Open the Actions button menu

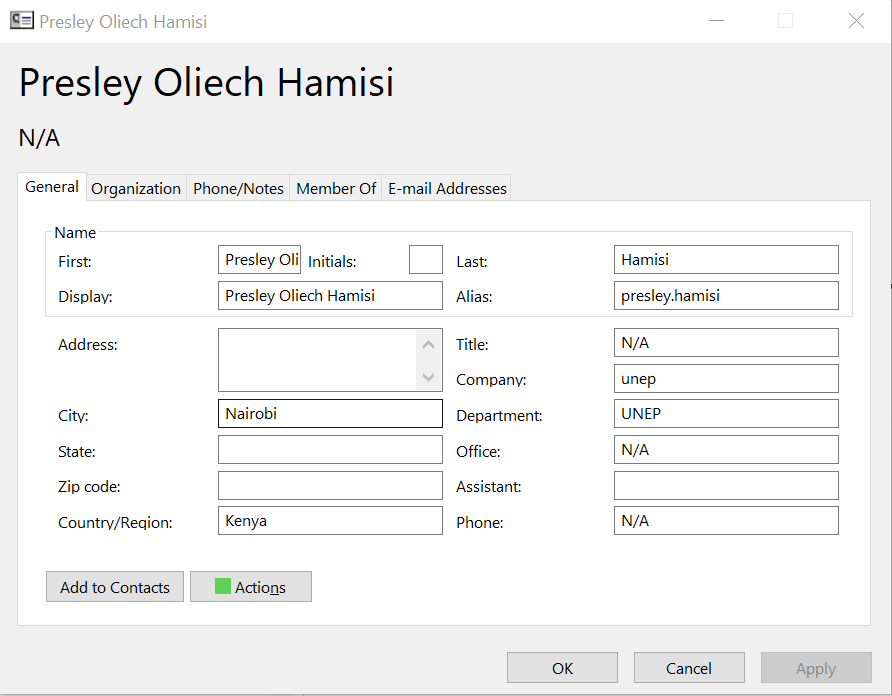point(251,587)
